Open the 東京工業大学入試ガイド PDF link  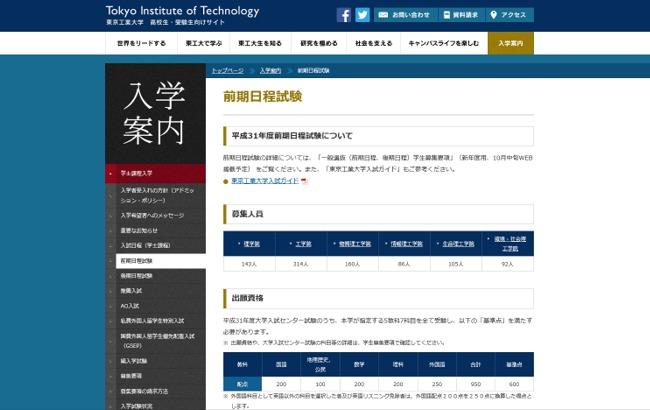click(x=265, y=181)
